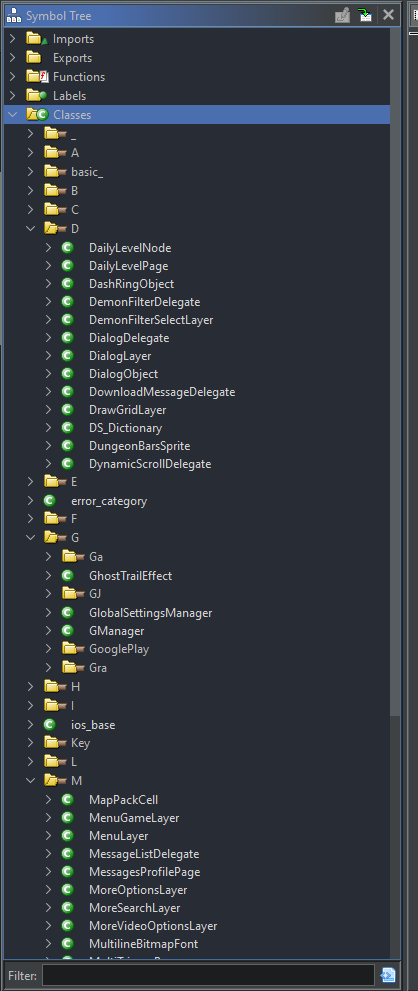Close the Symbol Tree panel
The image size is (418, 991).
coord(388,15)
